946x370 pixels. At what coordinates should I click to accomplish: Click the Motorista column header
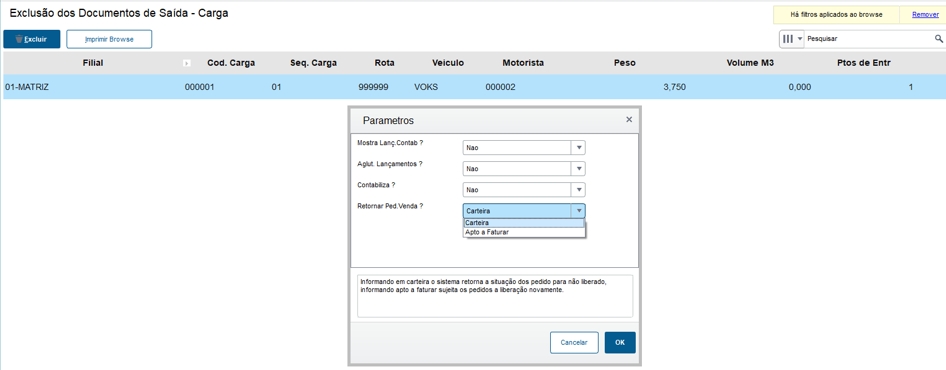(523, 63)
